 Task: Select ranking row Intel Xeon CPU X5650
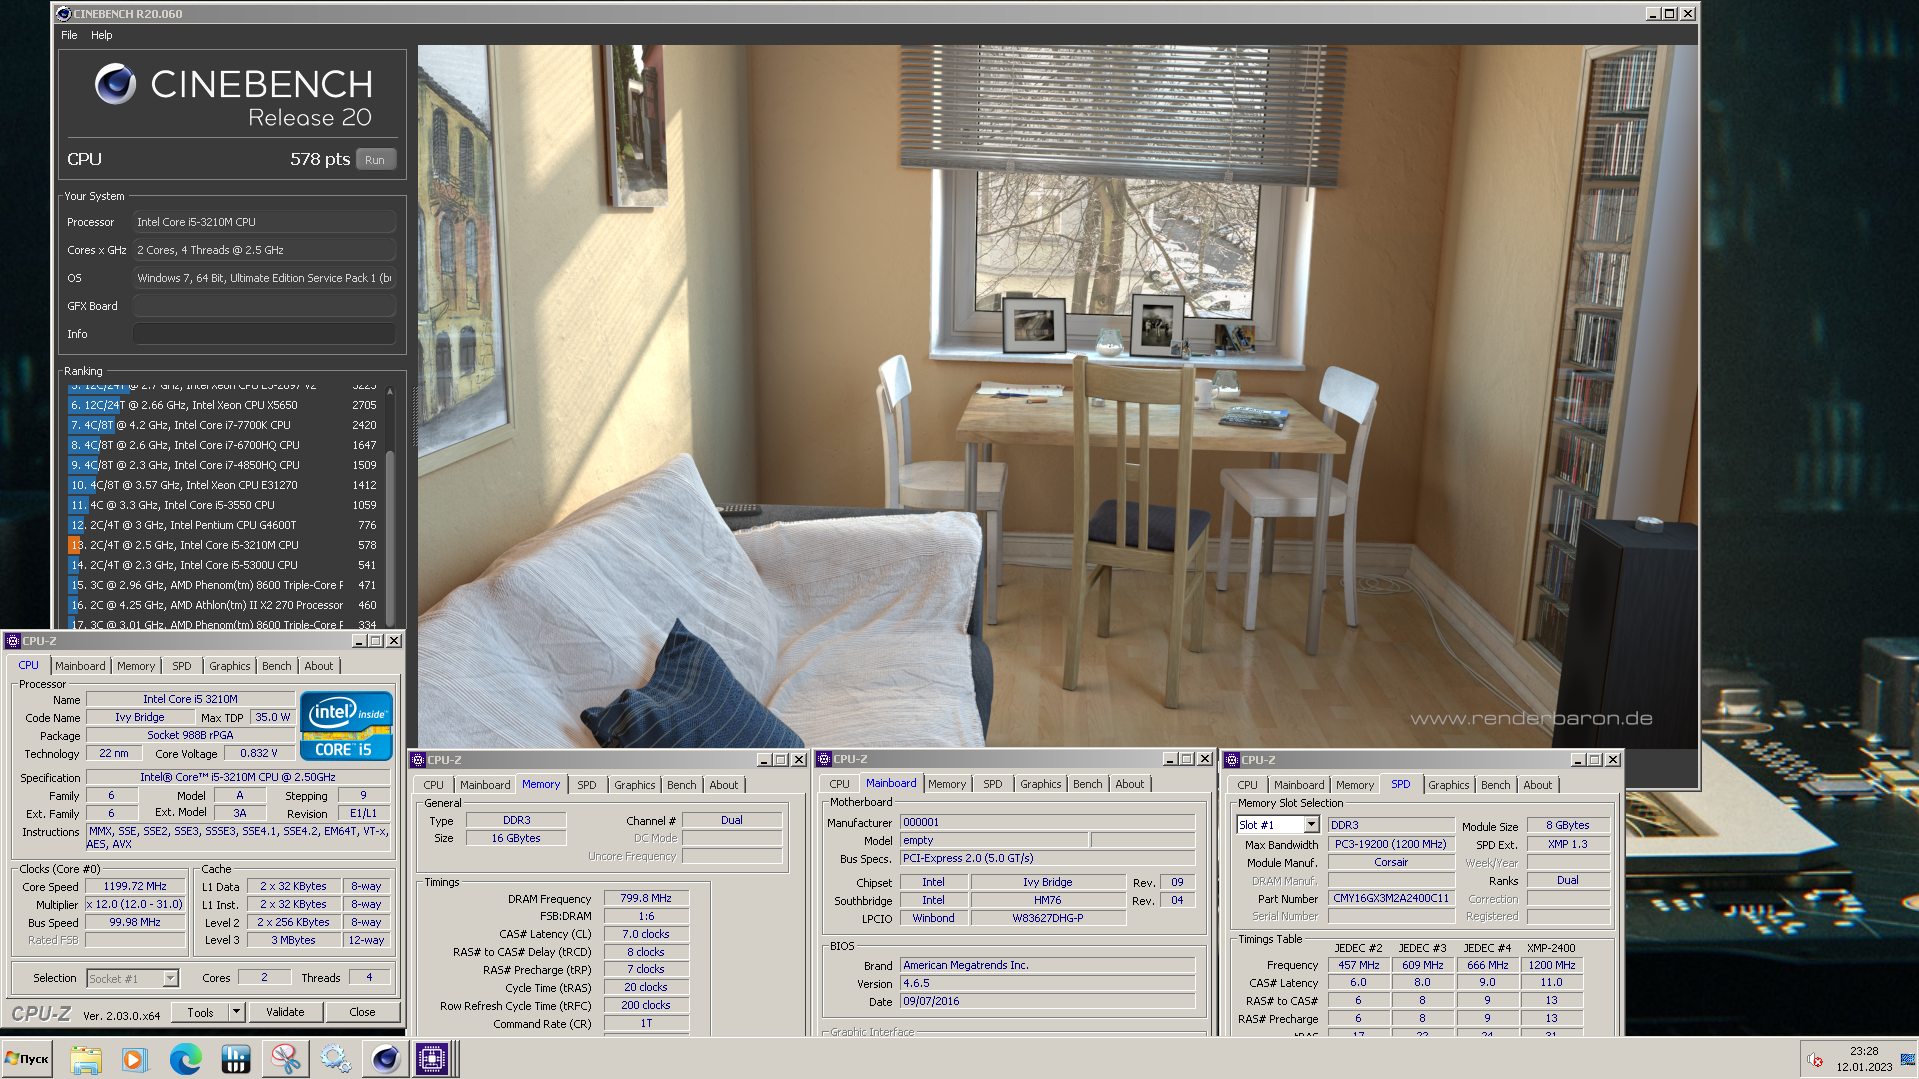224,405
